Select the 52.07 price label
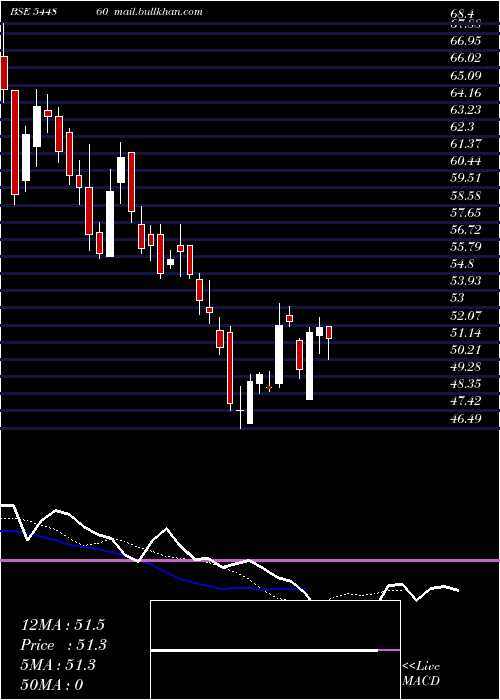500x700 pixels. pos(466,316)
